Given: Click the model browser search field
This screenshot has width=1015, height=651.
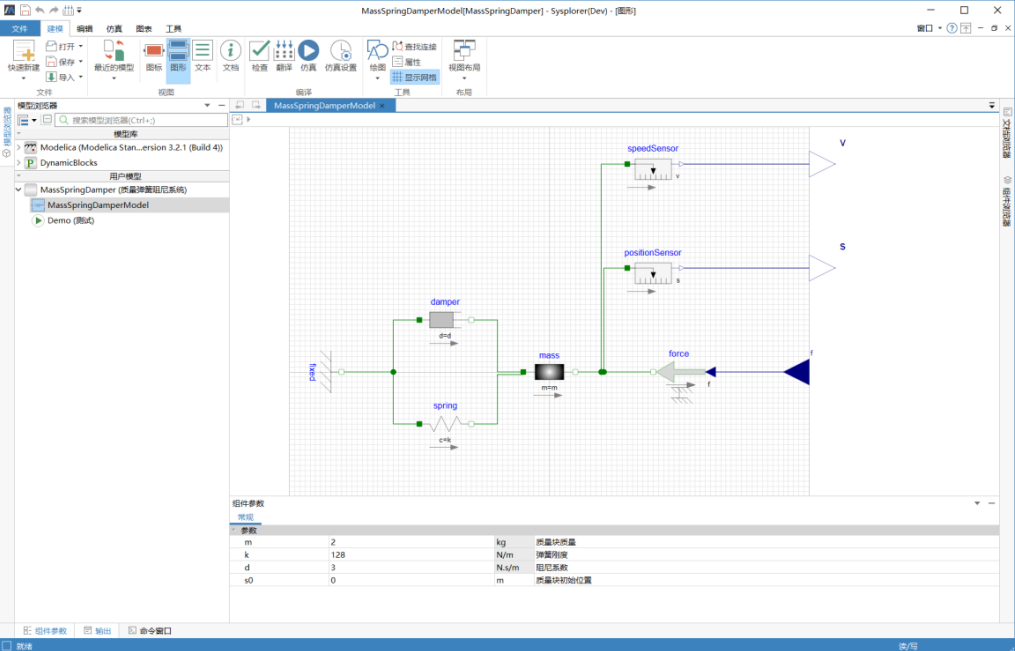Looking at the screenshot, I should [142, 120].
